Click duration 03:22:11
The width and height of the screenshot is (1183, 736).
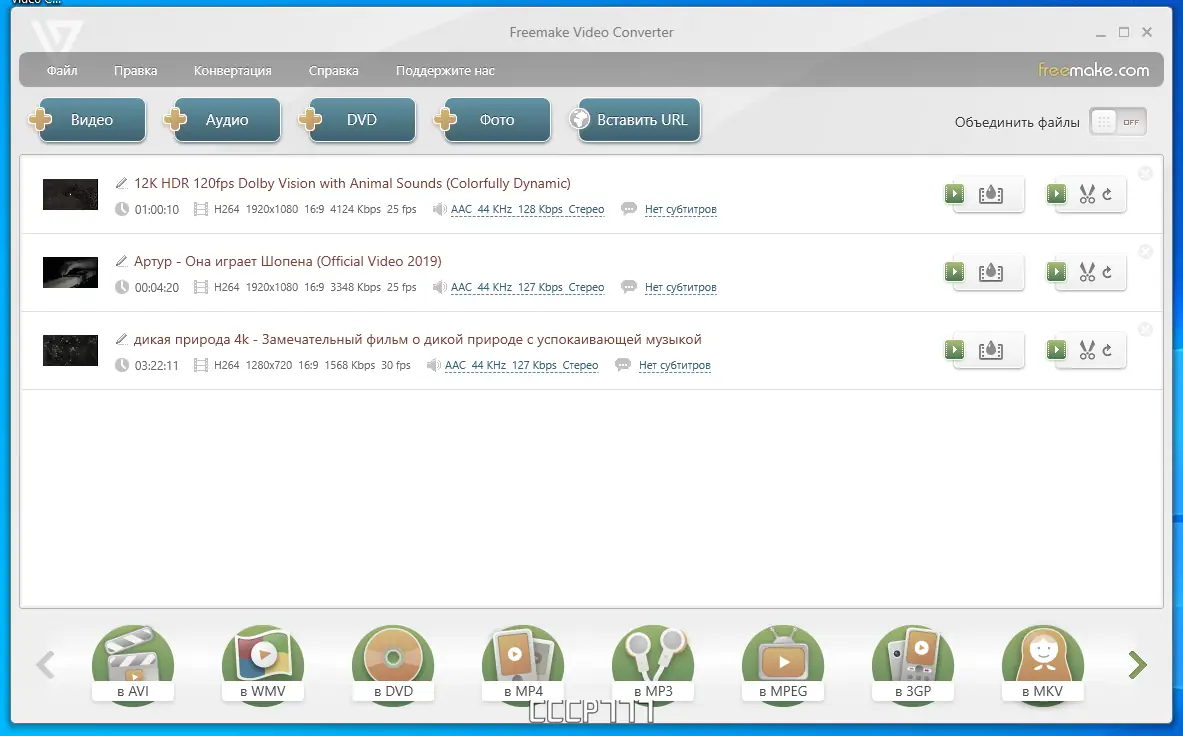[157, 366]
